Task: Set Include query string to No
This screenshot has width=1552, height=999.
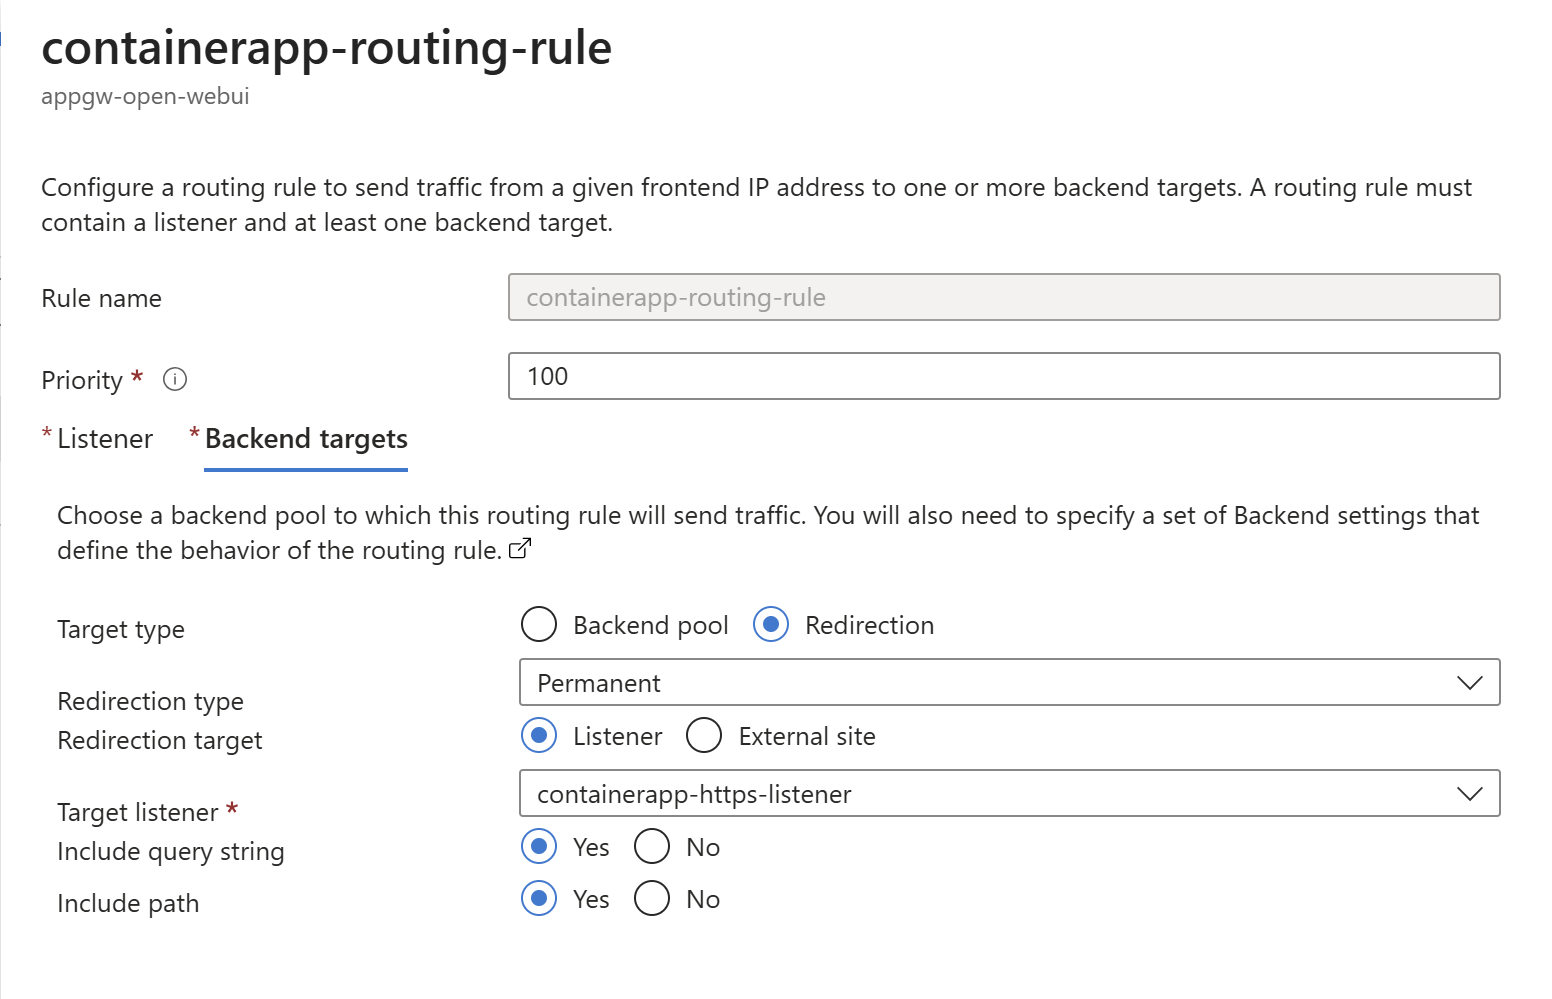Action: [x=652, y=847]
